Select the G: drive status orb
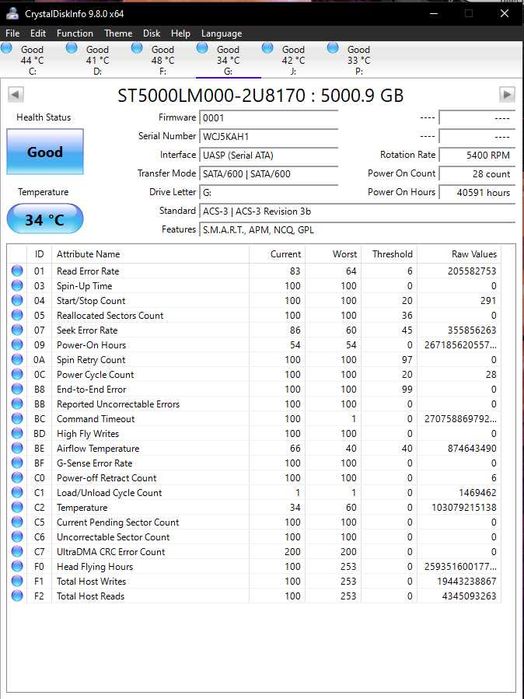The image size is (524, 699). (x=202, y=48)
